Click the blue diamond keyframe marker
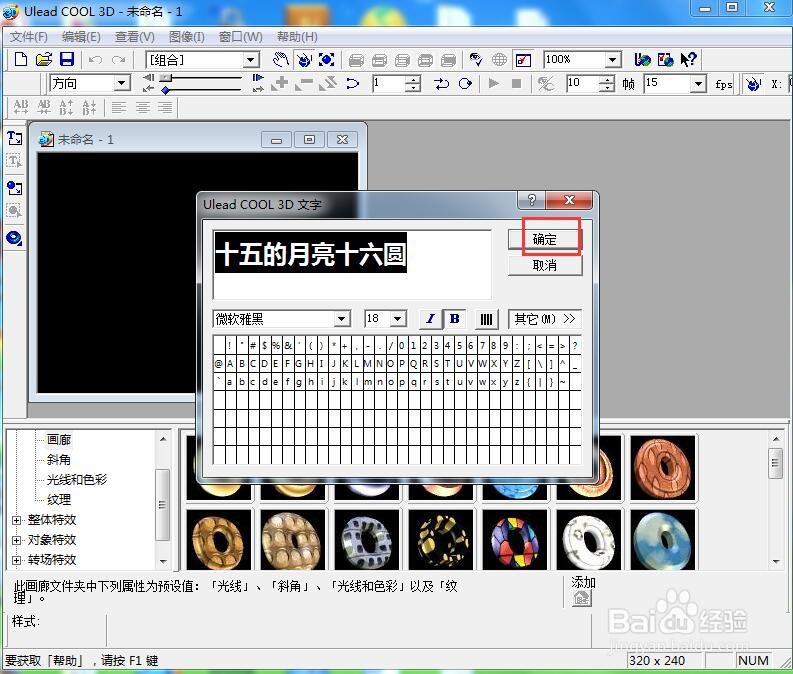The image size is (793, 674). click(165, 90)
